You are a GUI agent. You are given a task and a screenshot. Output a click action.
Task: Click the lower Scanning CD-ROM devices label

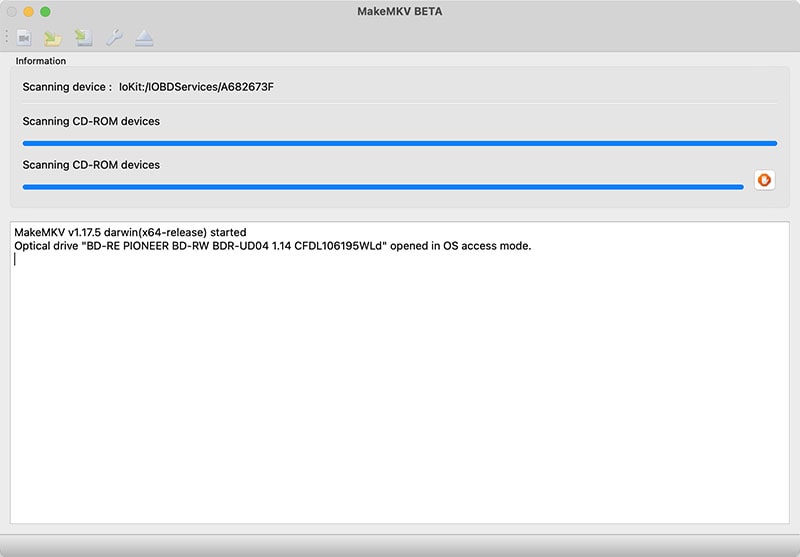click(91, 165)
